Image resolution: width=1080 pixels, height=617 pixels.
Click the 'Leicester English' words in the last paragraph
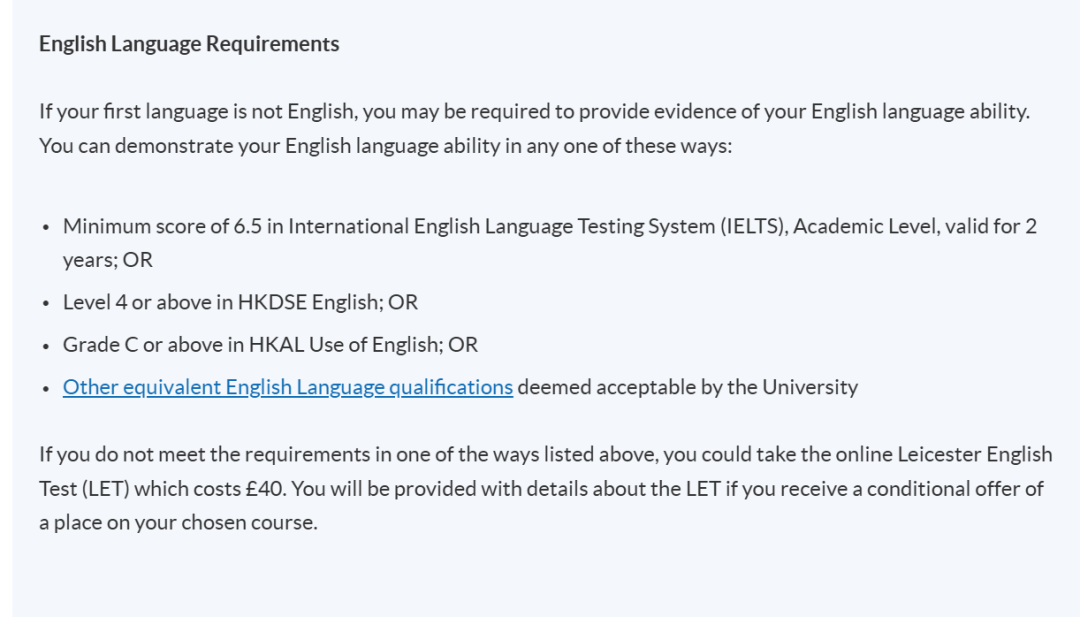[975, 454]
